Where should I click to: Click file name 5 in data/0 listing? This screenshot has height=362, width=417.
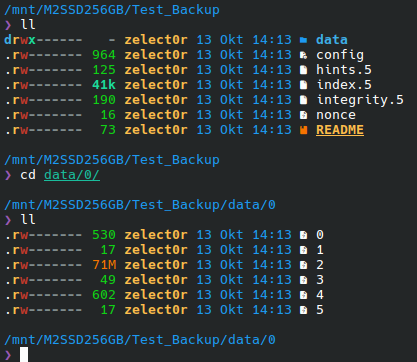[320, 310]
